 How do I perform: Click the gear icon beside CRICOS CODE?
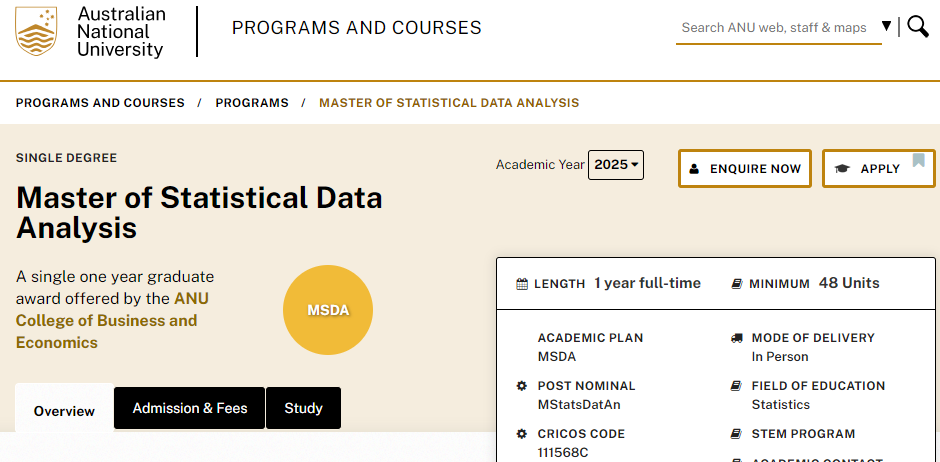522,434
